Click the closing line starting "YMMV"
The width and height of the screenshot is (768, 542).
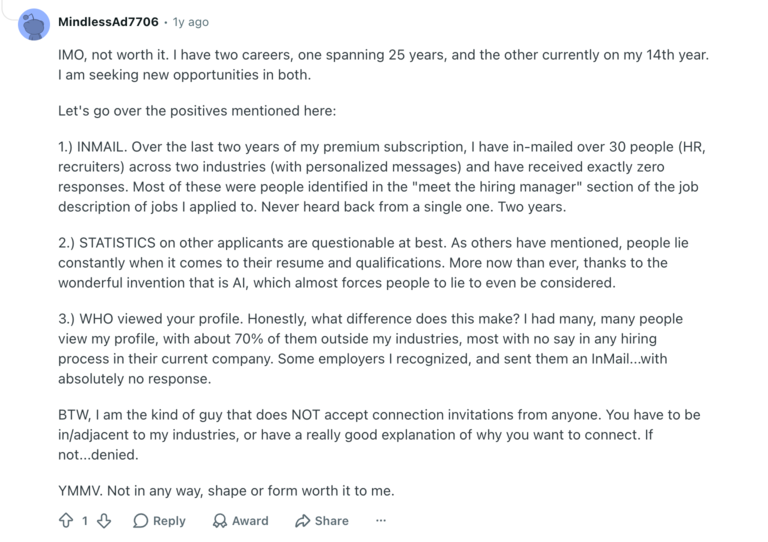[226, 491]
